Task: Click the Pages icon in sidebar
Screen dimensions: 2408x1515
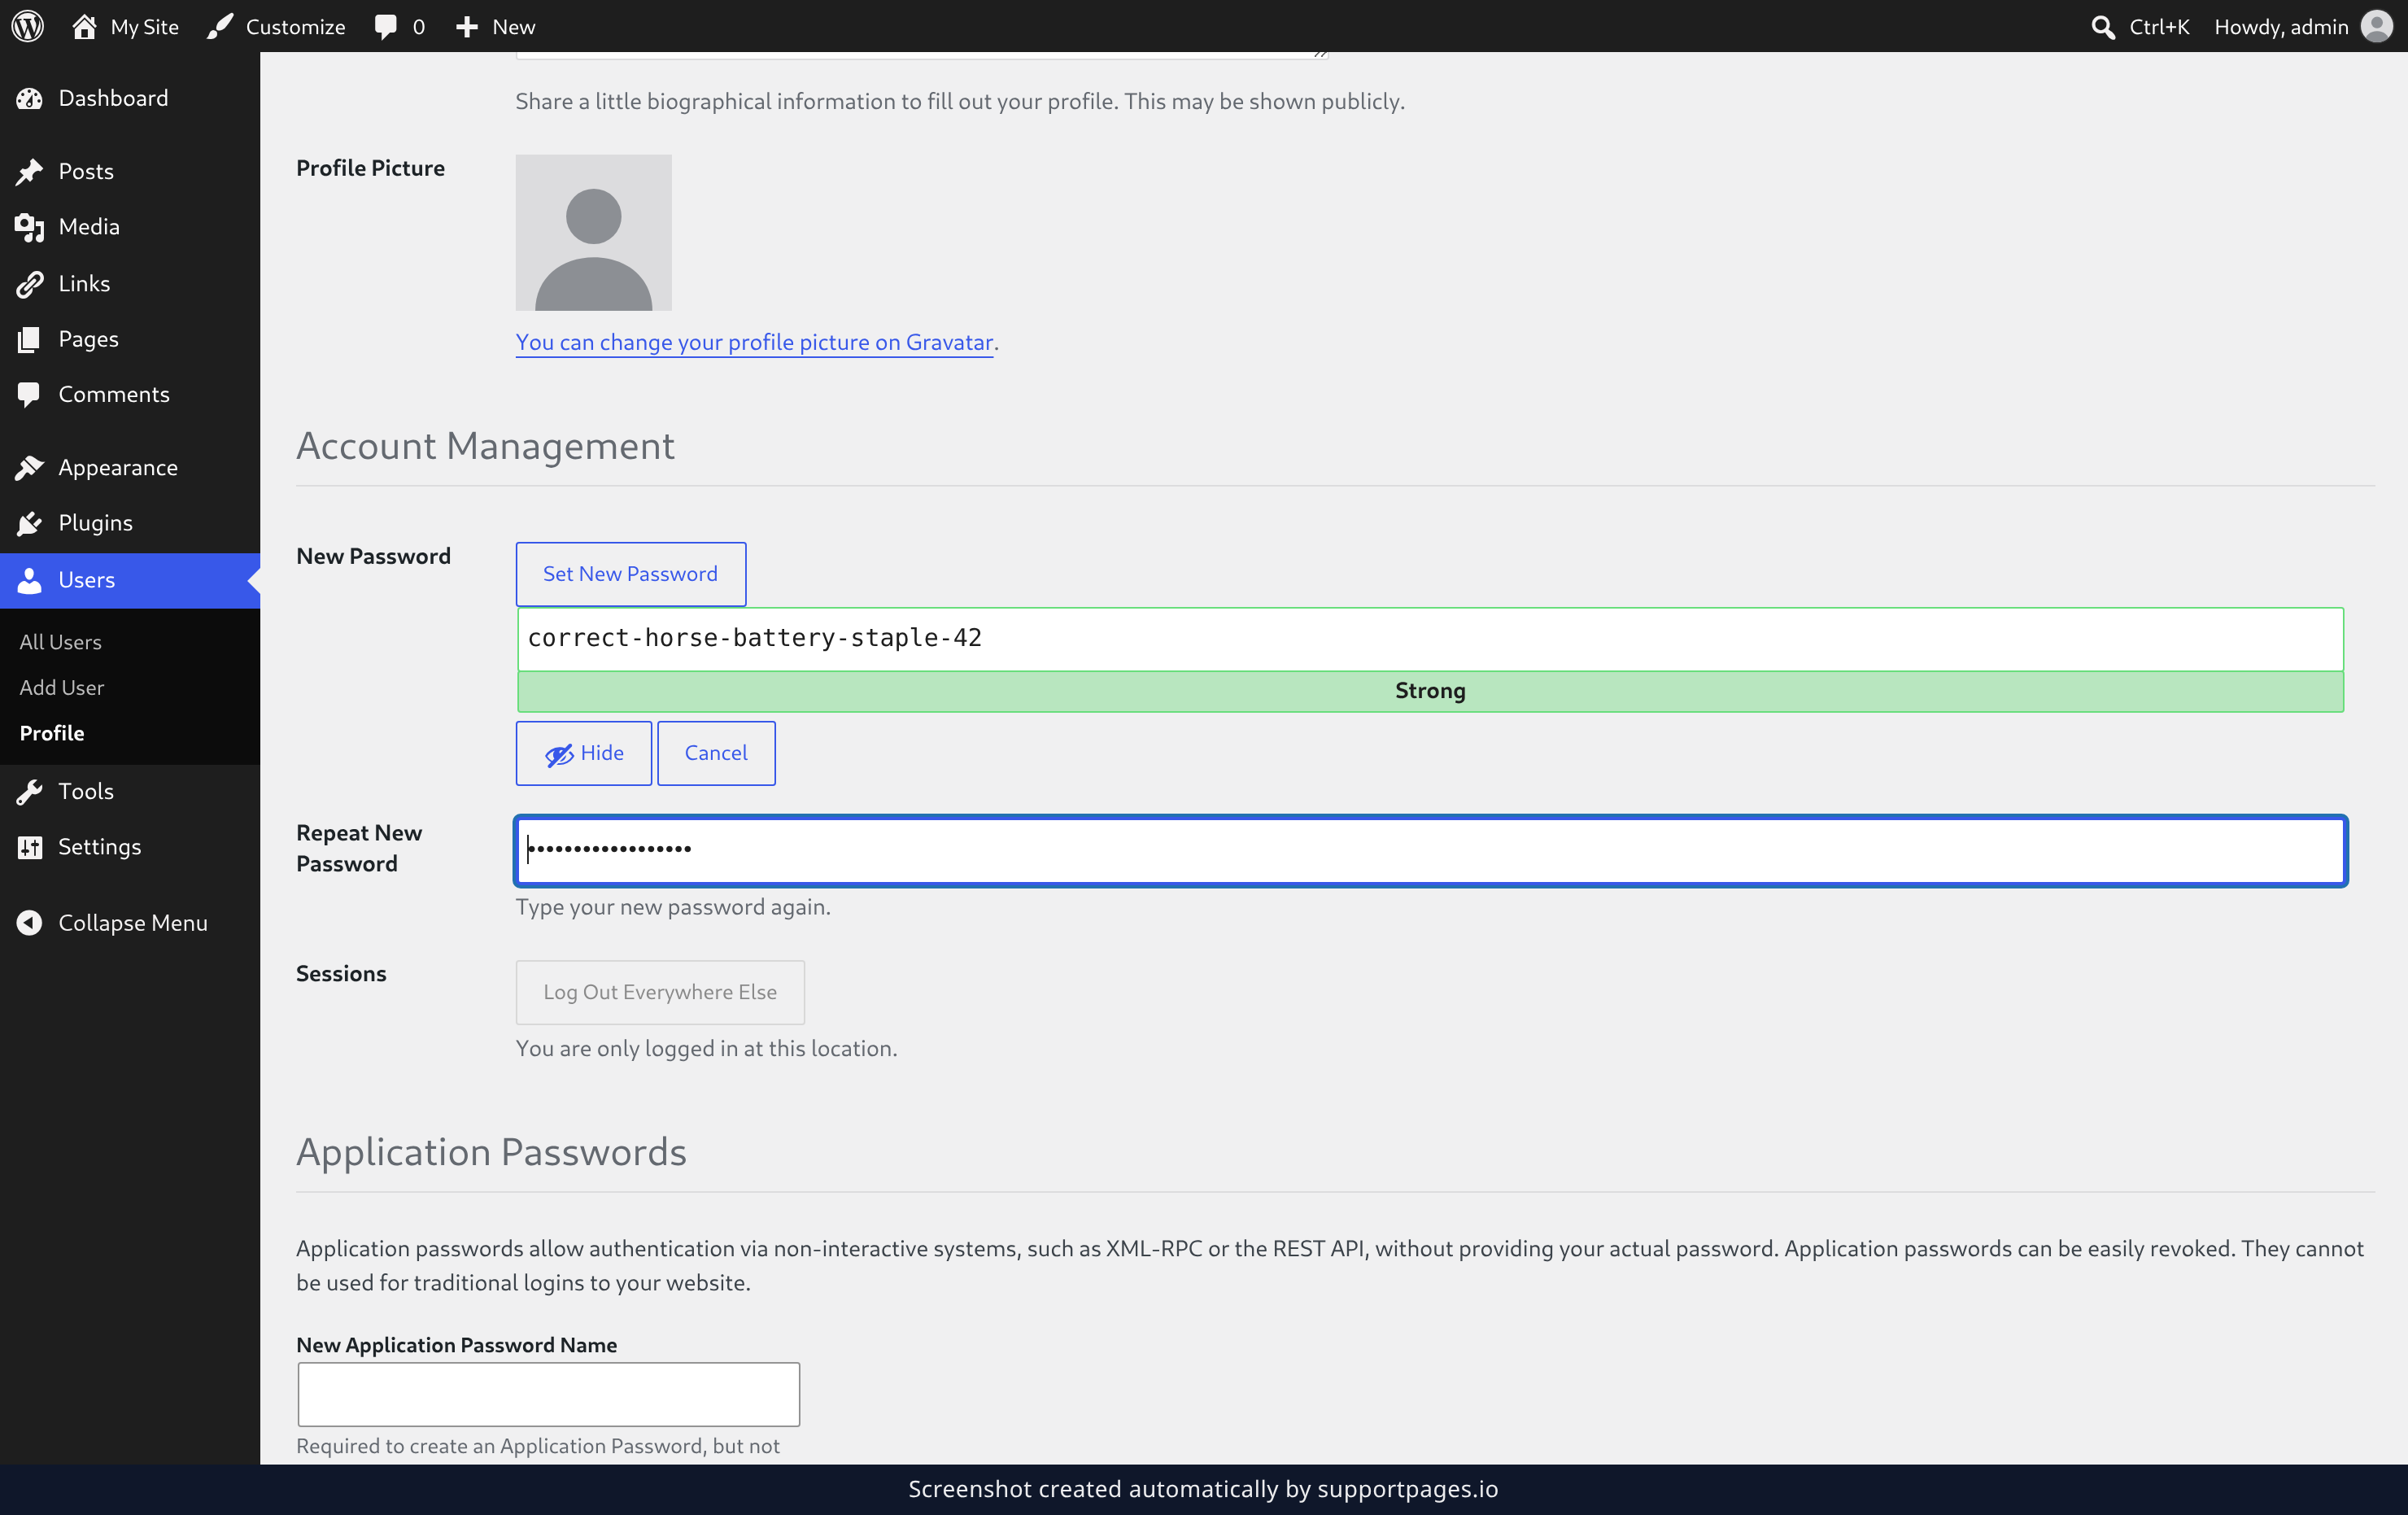Action: pyautogui.click(x=29, y=339)
